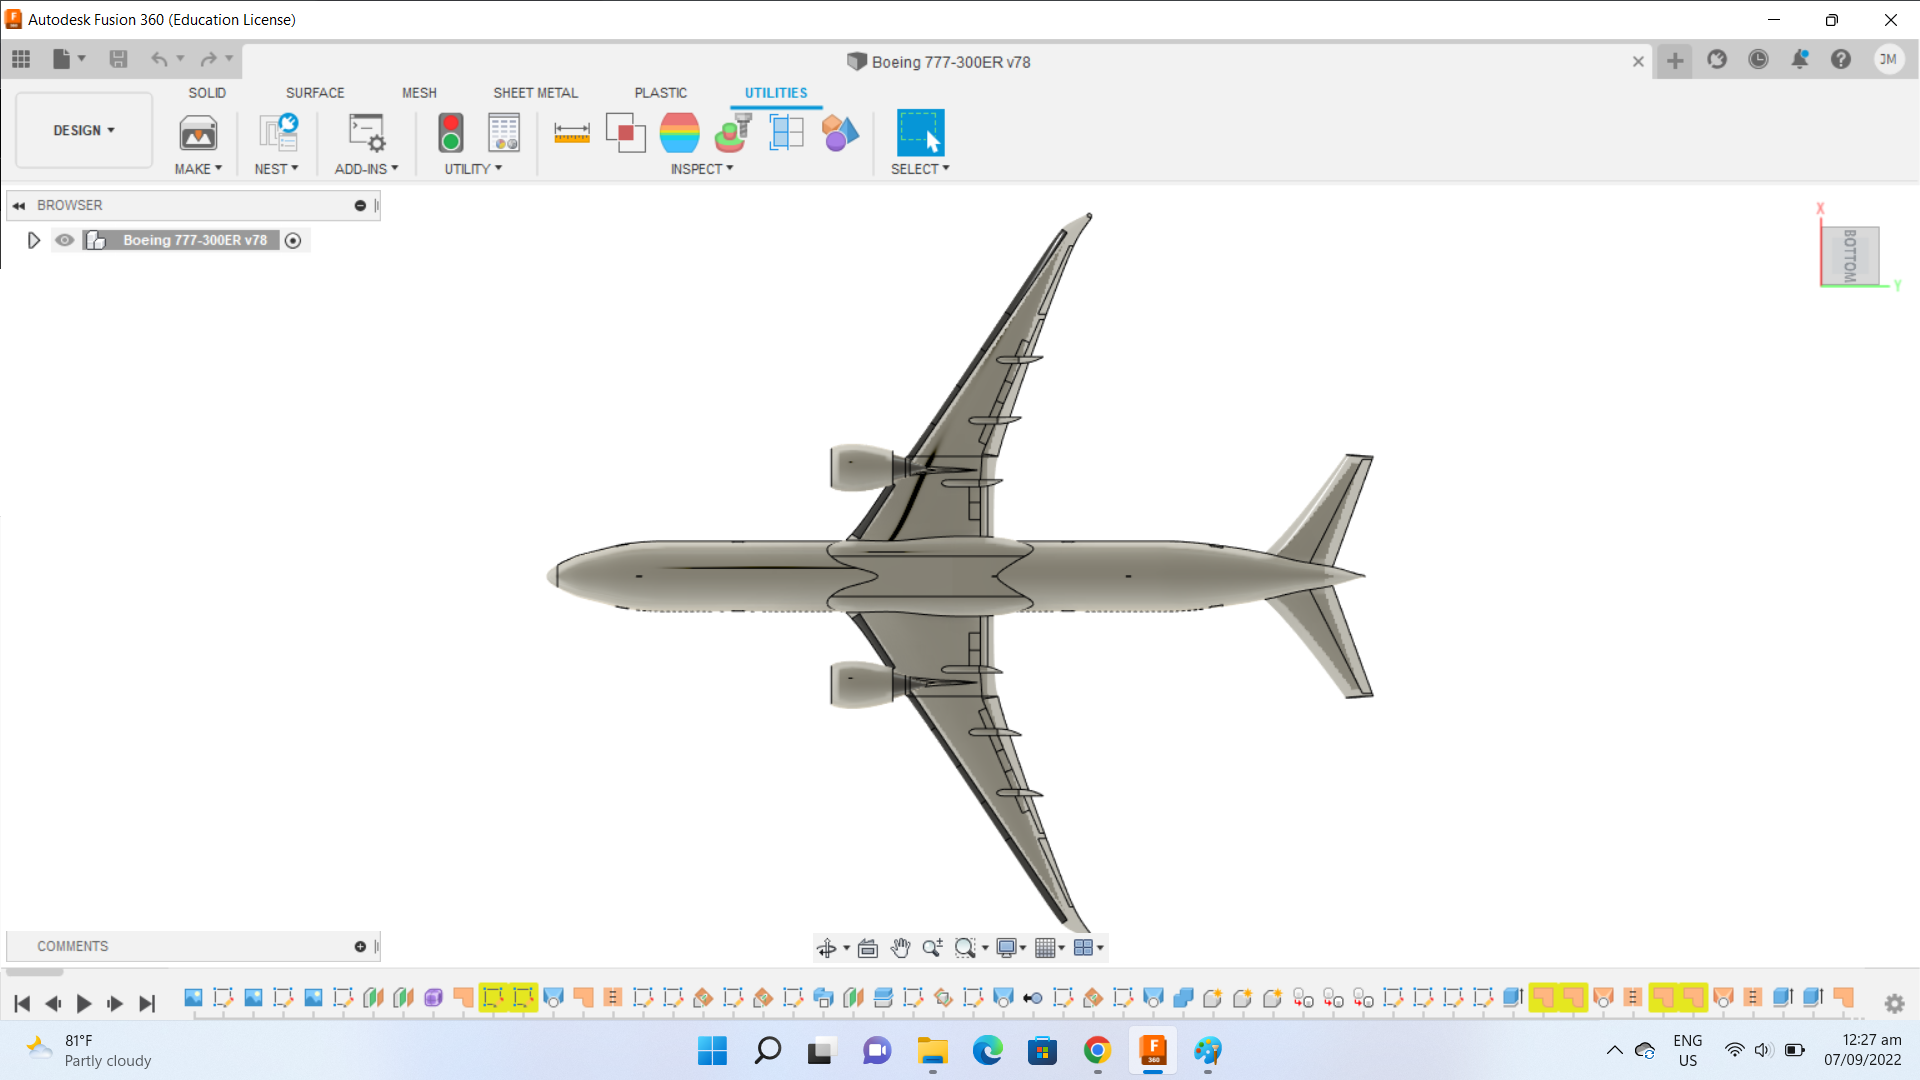The image size is (1920, 1080).
Task: Open the Select dropdown menu
Action: [x=920, y=169]
